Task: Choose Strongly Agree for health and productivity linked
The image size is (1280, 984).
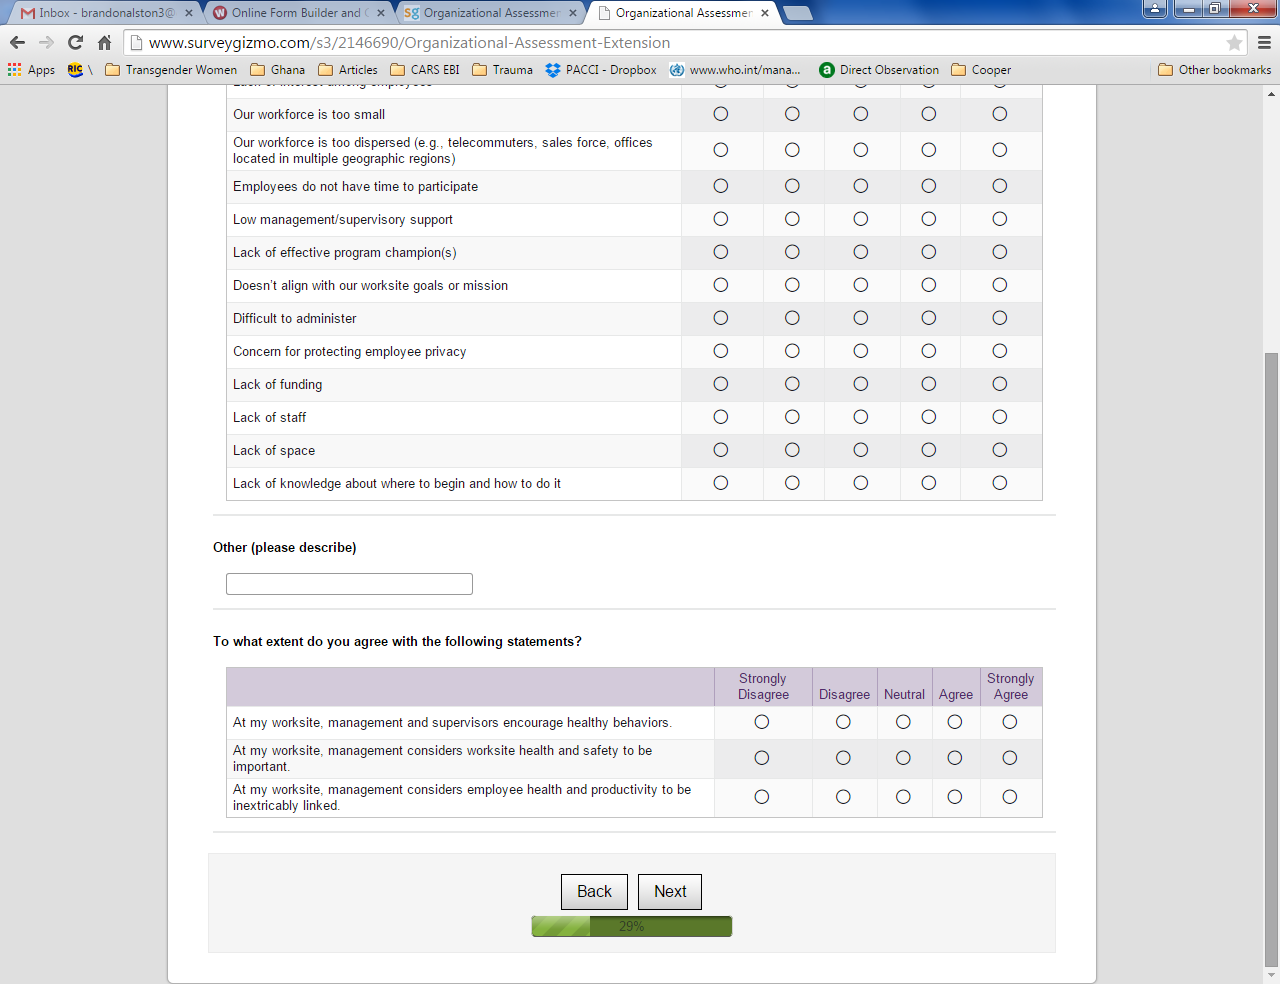Action: tap(1010, 797)
